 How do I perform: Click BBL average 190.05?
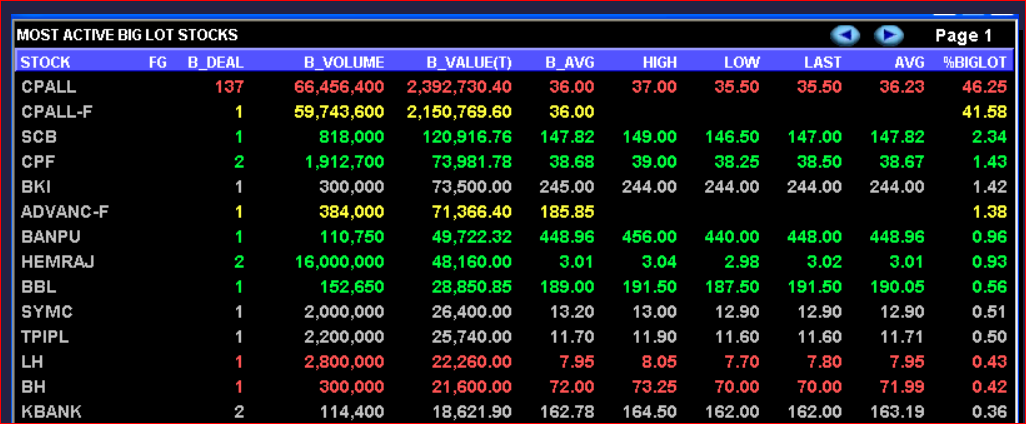coord(898,287)
